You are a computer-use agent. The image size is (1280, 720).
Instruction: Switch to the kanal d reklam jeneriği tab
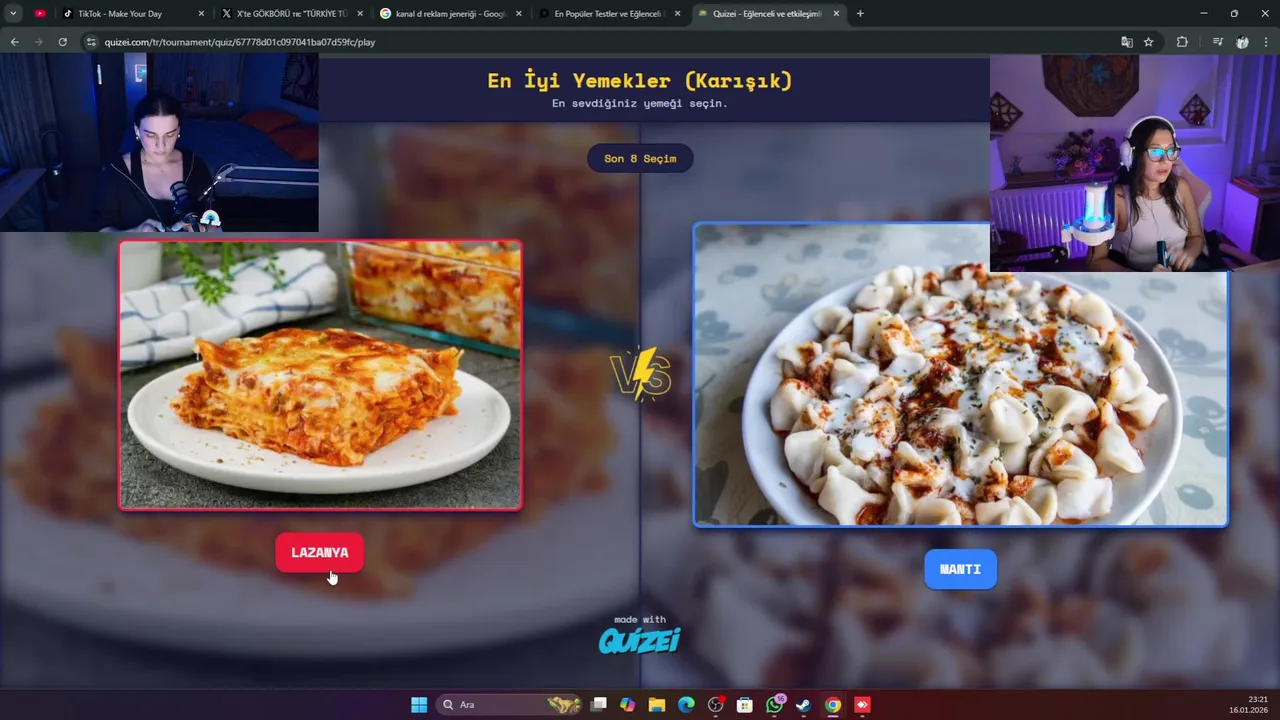[x=452, y=13]
